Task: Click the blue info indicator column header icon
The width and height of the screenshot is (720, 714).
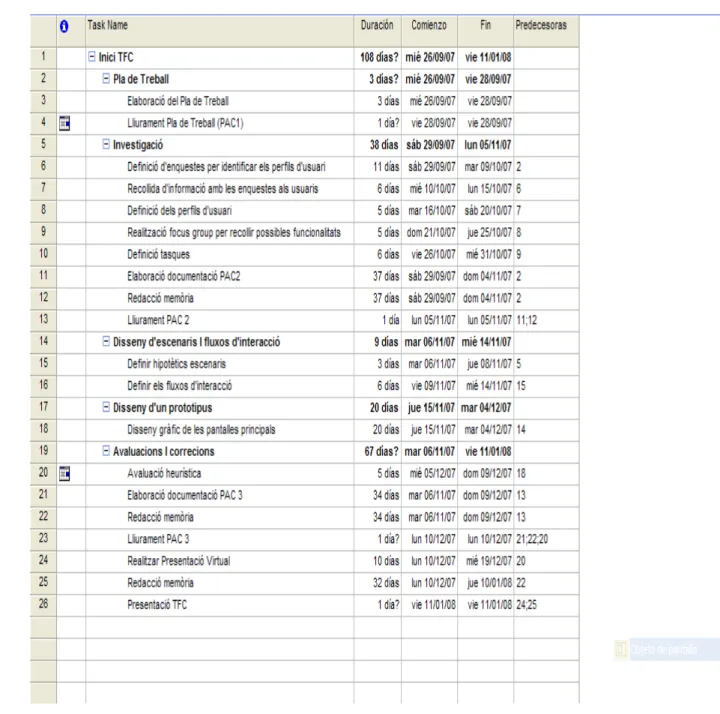Action: point(64,27)
